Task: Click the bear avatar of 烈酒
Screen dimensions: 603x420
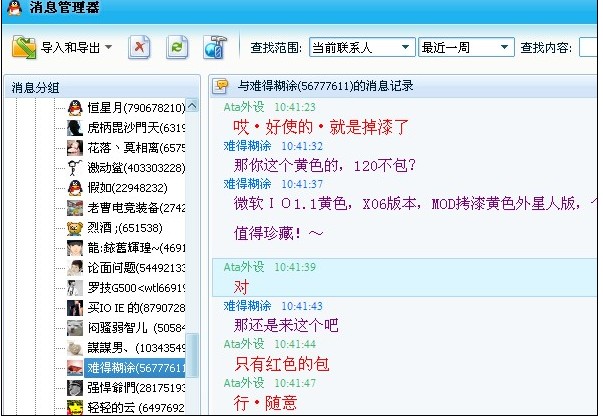Action: coord(74,227)
